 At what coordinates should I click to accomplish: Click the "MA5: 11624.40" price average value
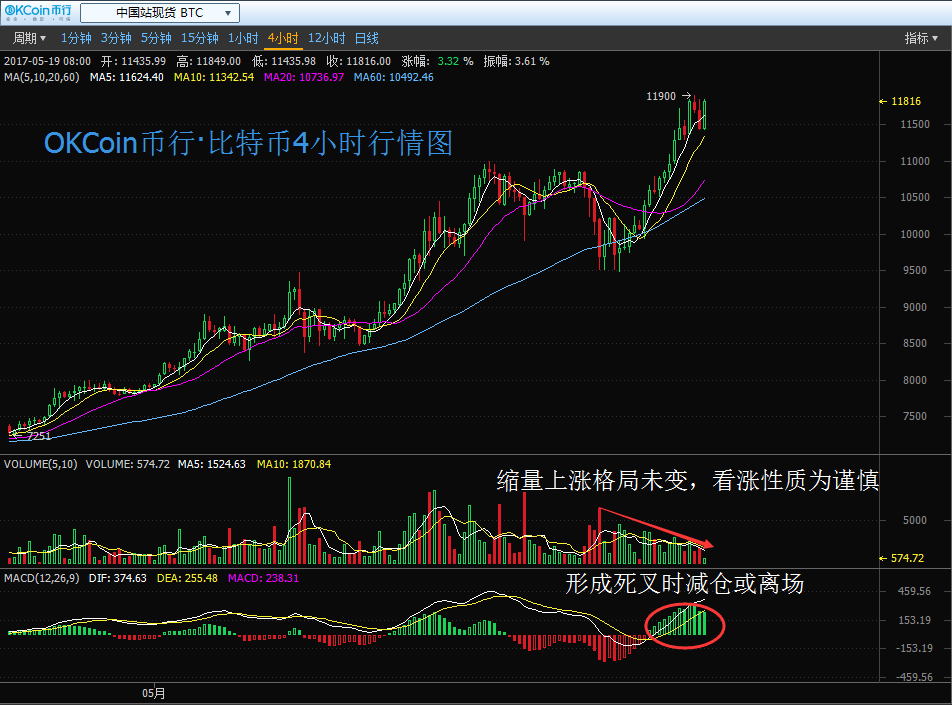pyautogui.click(x=127, y=77)
